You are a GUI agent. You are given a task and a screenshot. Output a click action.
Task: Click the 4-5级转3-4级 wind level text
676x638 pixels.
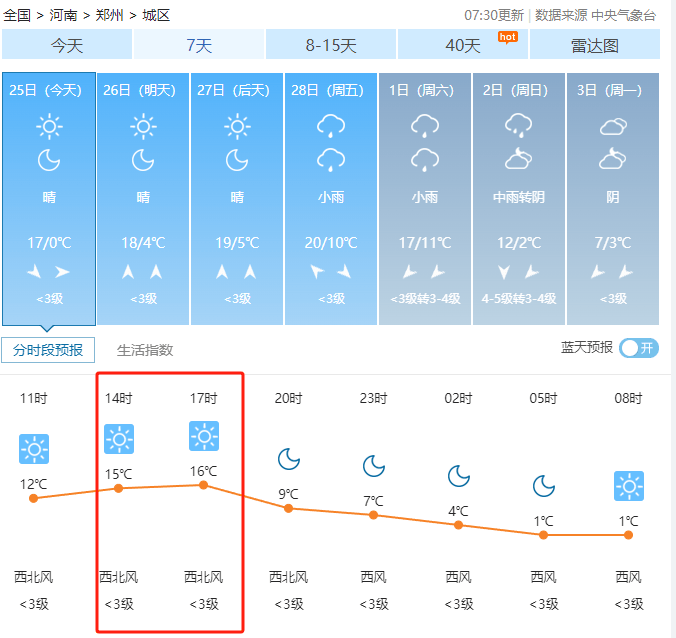[519, 298]
